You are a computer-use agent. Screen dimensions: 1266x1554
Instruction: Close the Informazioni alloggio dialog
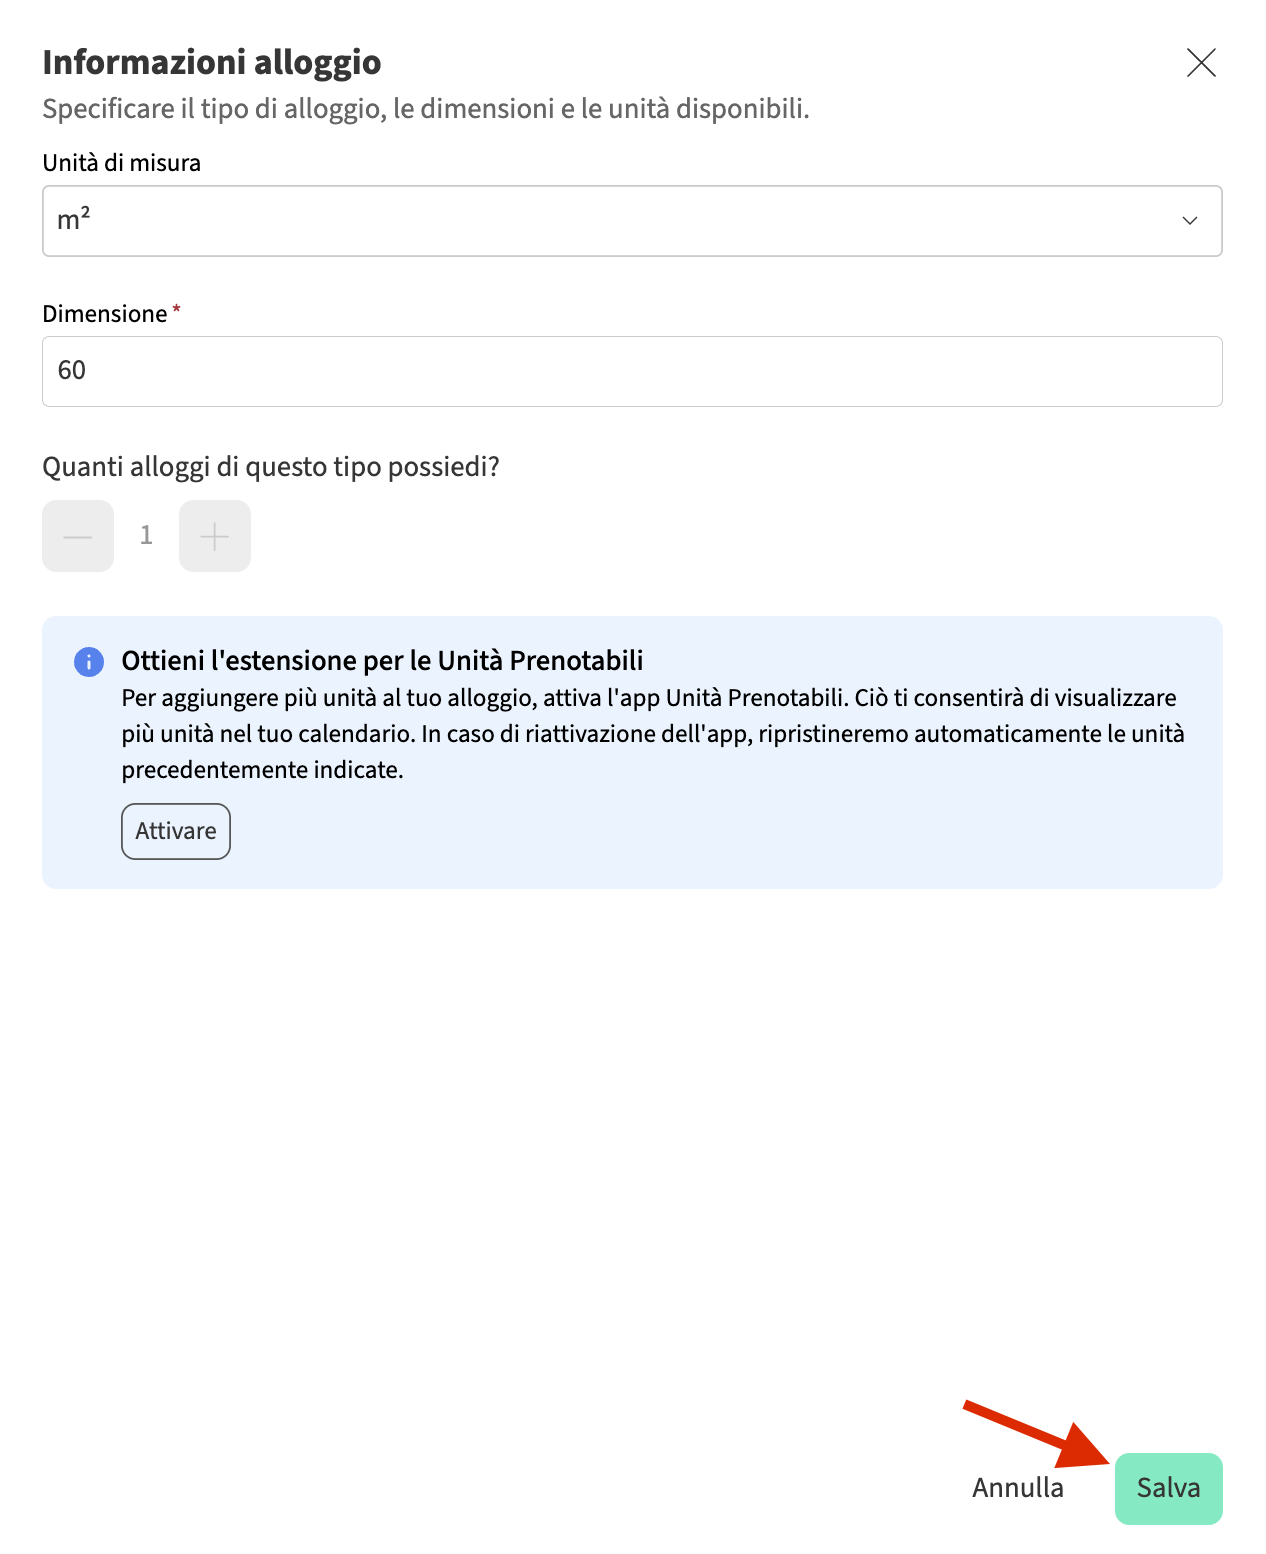click(1200, 63)
